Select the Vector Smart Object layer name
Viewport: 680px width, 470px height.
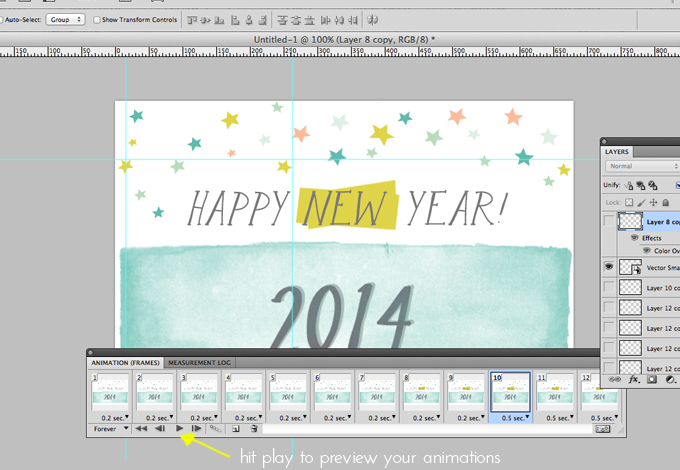(x=663, y=268)
